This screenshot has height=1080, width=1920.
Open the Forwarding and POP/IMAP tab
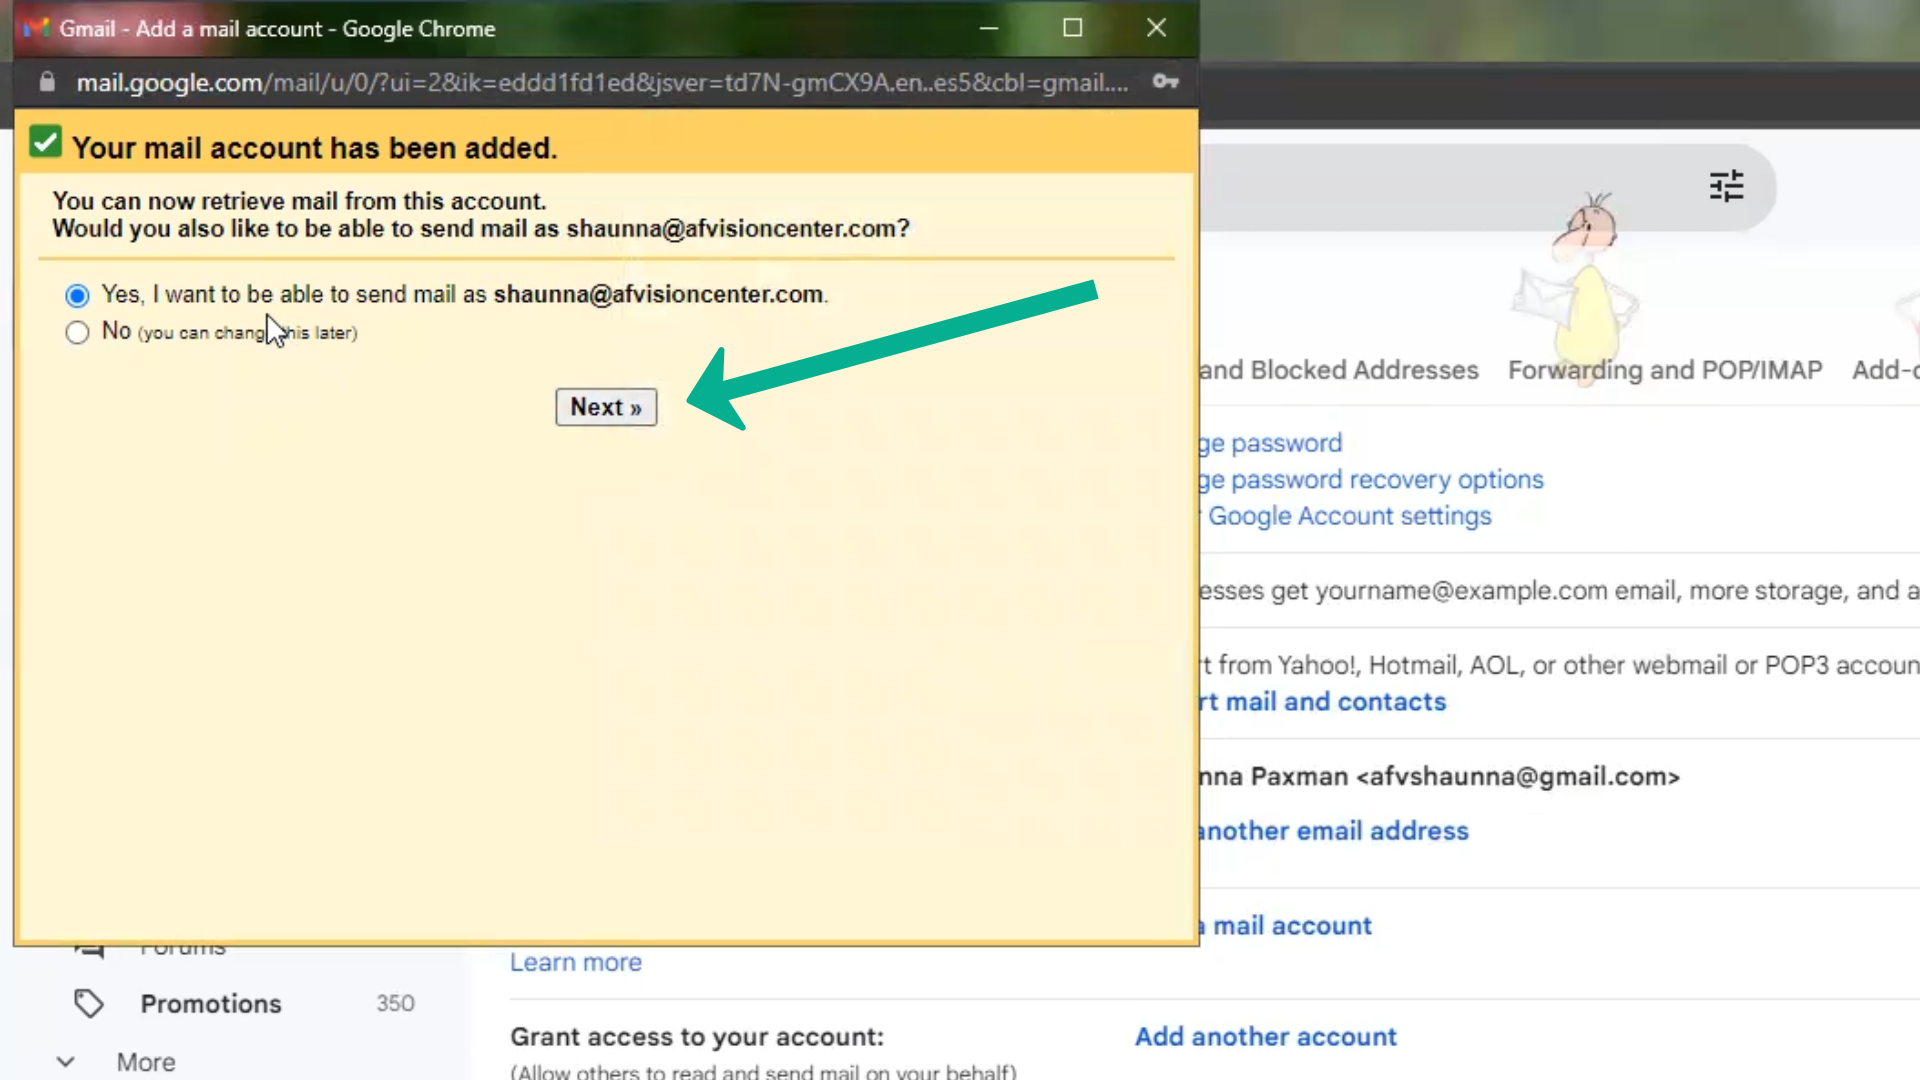point(1664,370)
